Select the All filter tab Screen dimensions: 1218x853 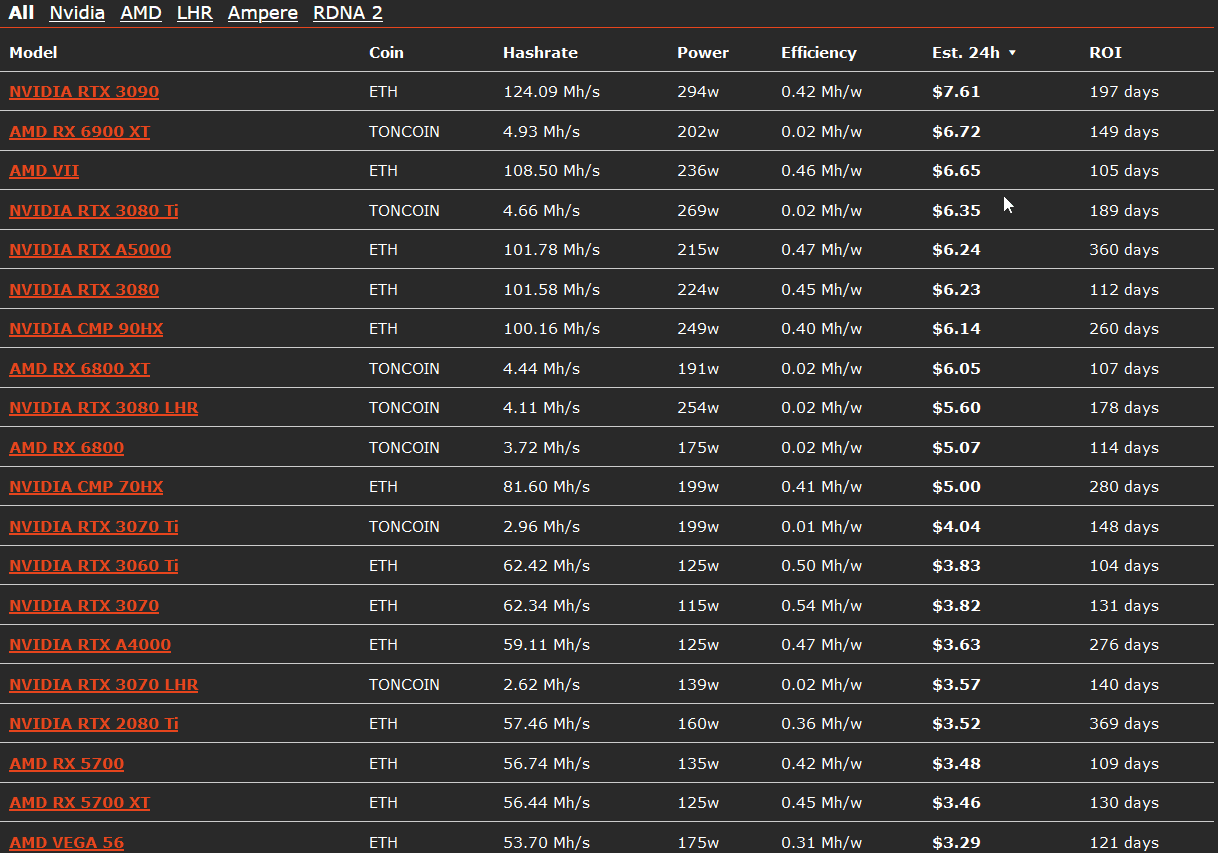click(21, 13)
